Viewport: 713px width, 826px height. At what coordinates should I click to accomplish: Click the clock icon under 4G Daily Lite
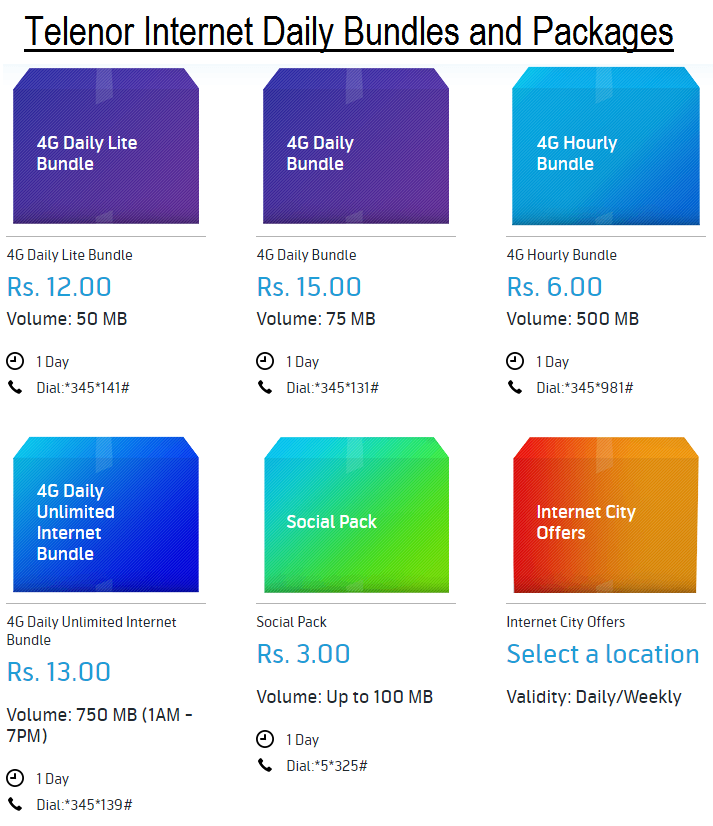tap(15, 361)
